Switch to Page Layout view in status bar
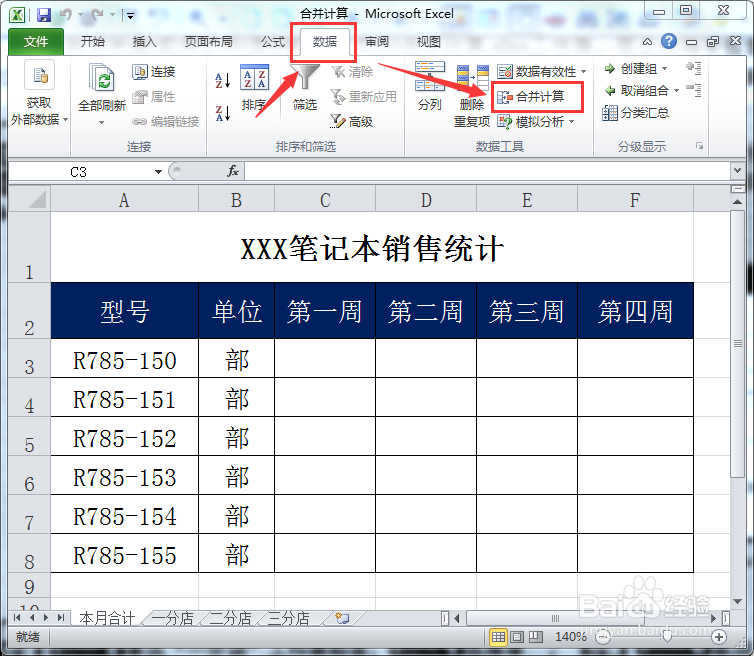Image resolution: width=754 pixels, height=656 pixels. tap(517, 637)
